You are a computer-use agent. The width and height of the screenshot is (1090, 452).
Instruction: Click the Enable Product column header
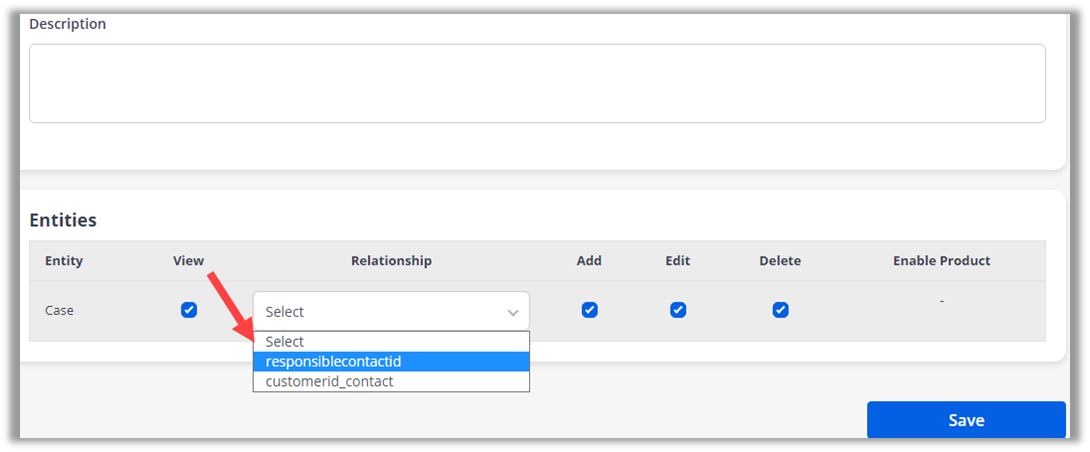pyautogui.click(x=941, y=261)
